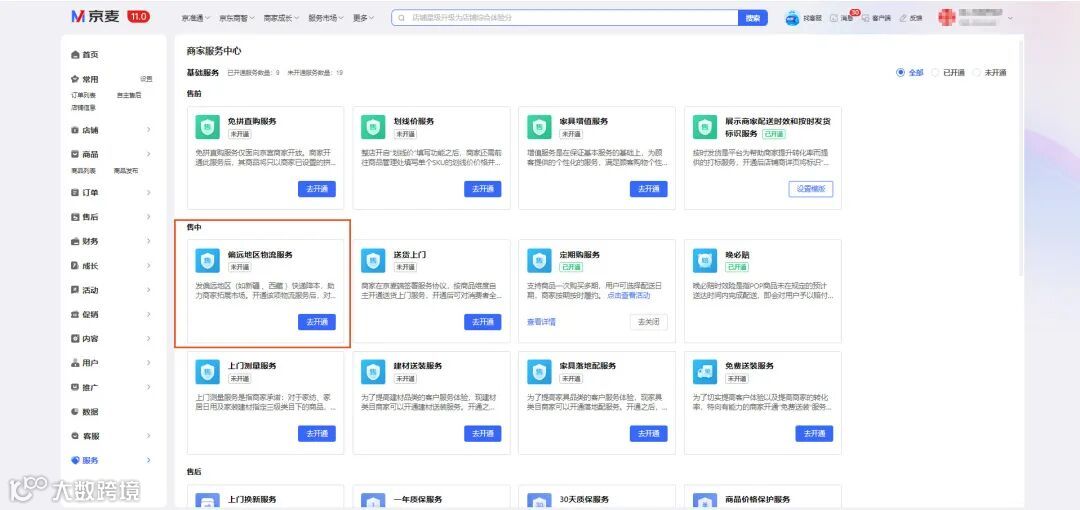Click the shield icon of 建材送装服务
This screenshot has height=510, width=1080.
(373, 372)
